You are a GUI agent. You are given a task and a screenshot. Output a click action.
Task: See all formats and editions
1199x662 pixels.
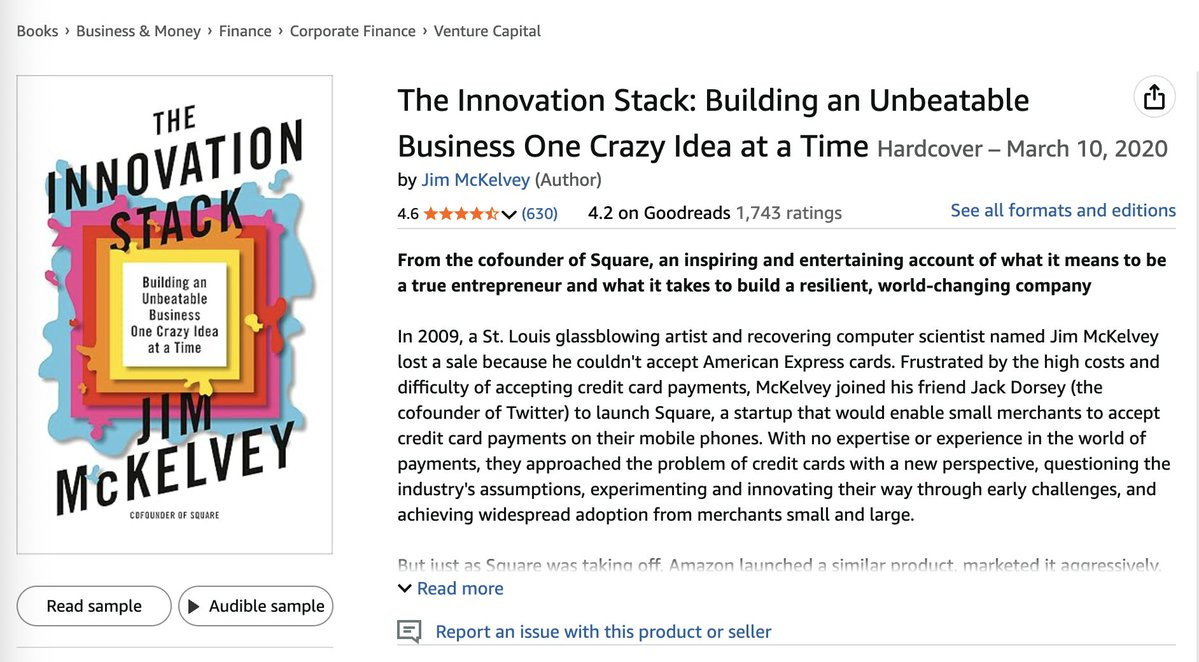(x=1062, y=210)
